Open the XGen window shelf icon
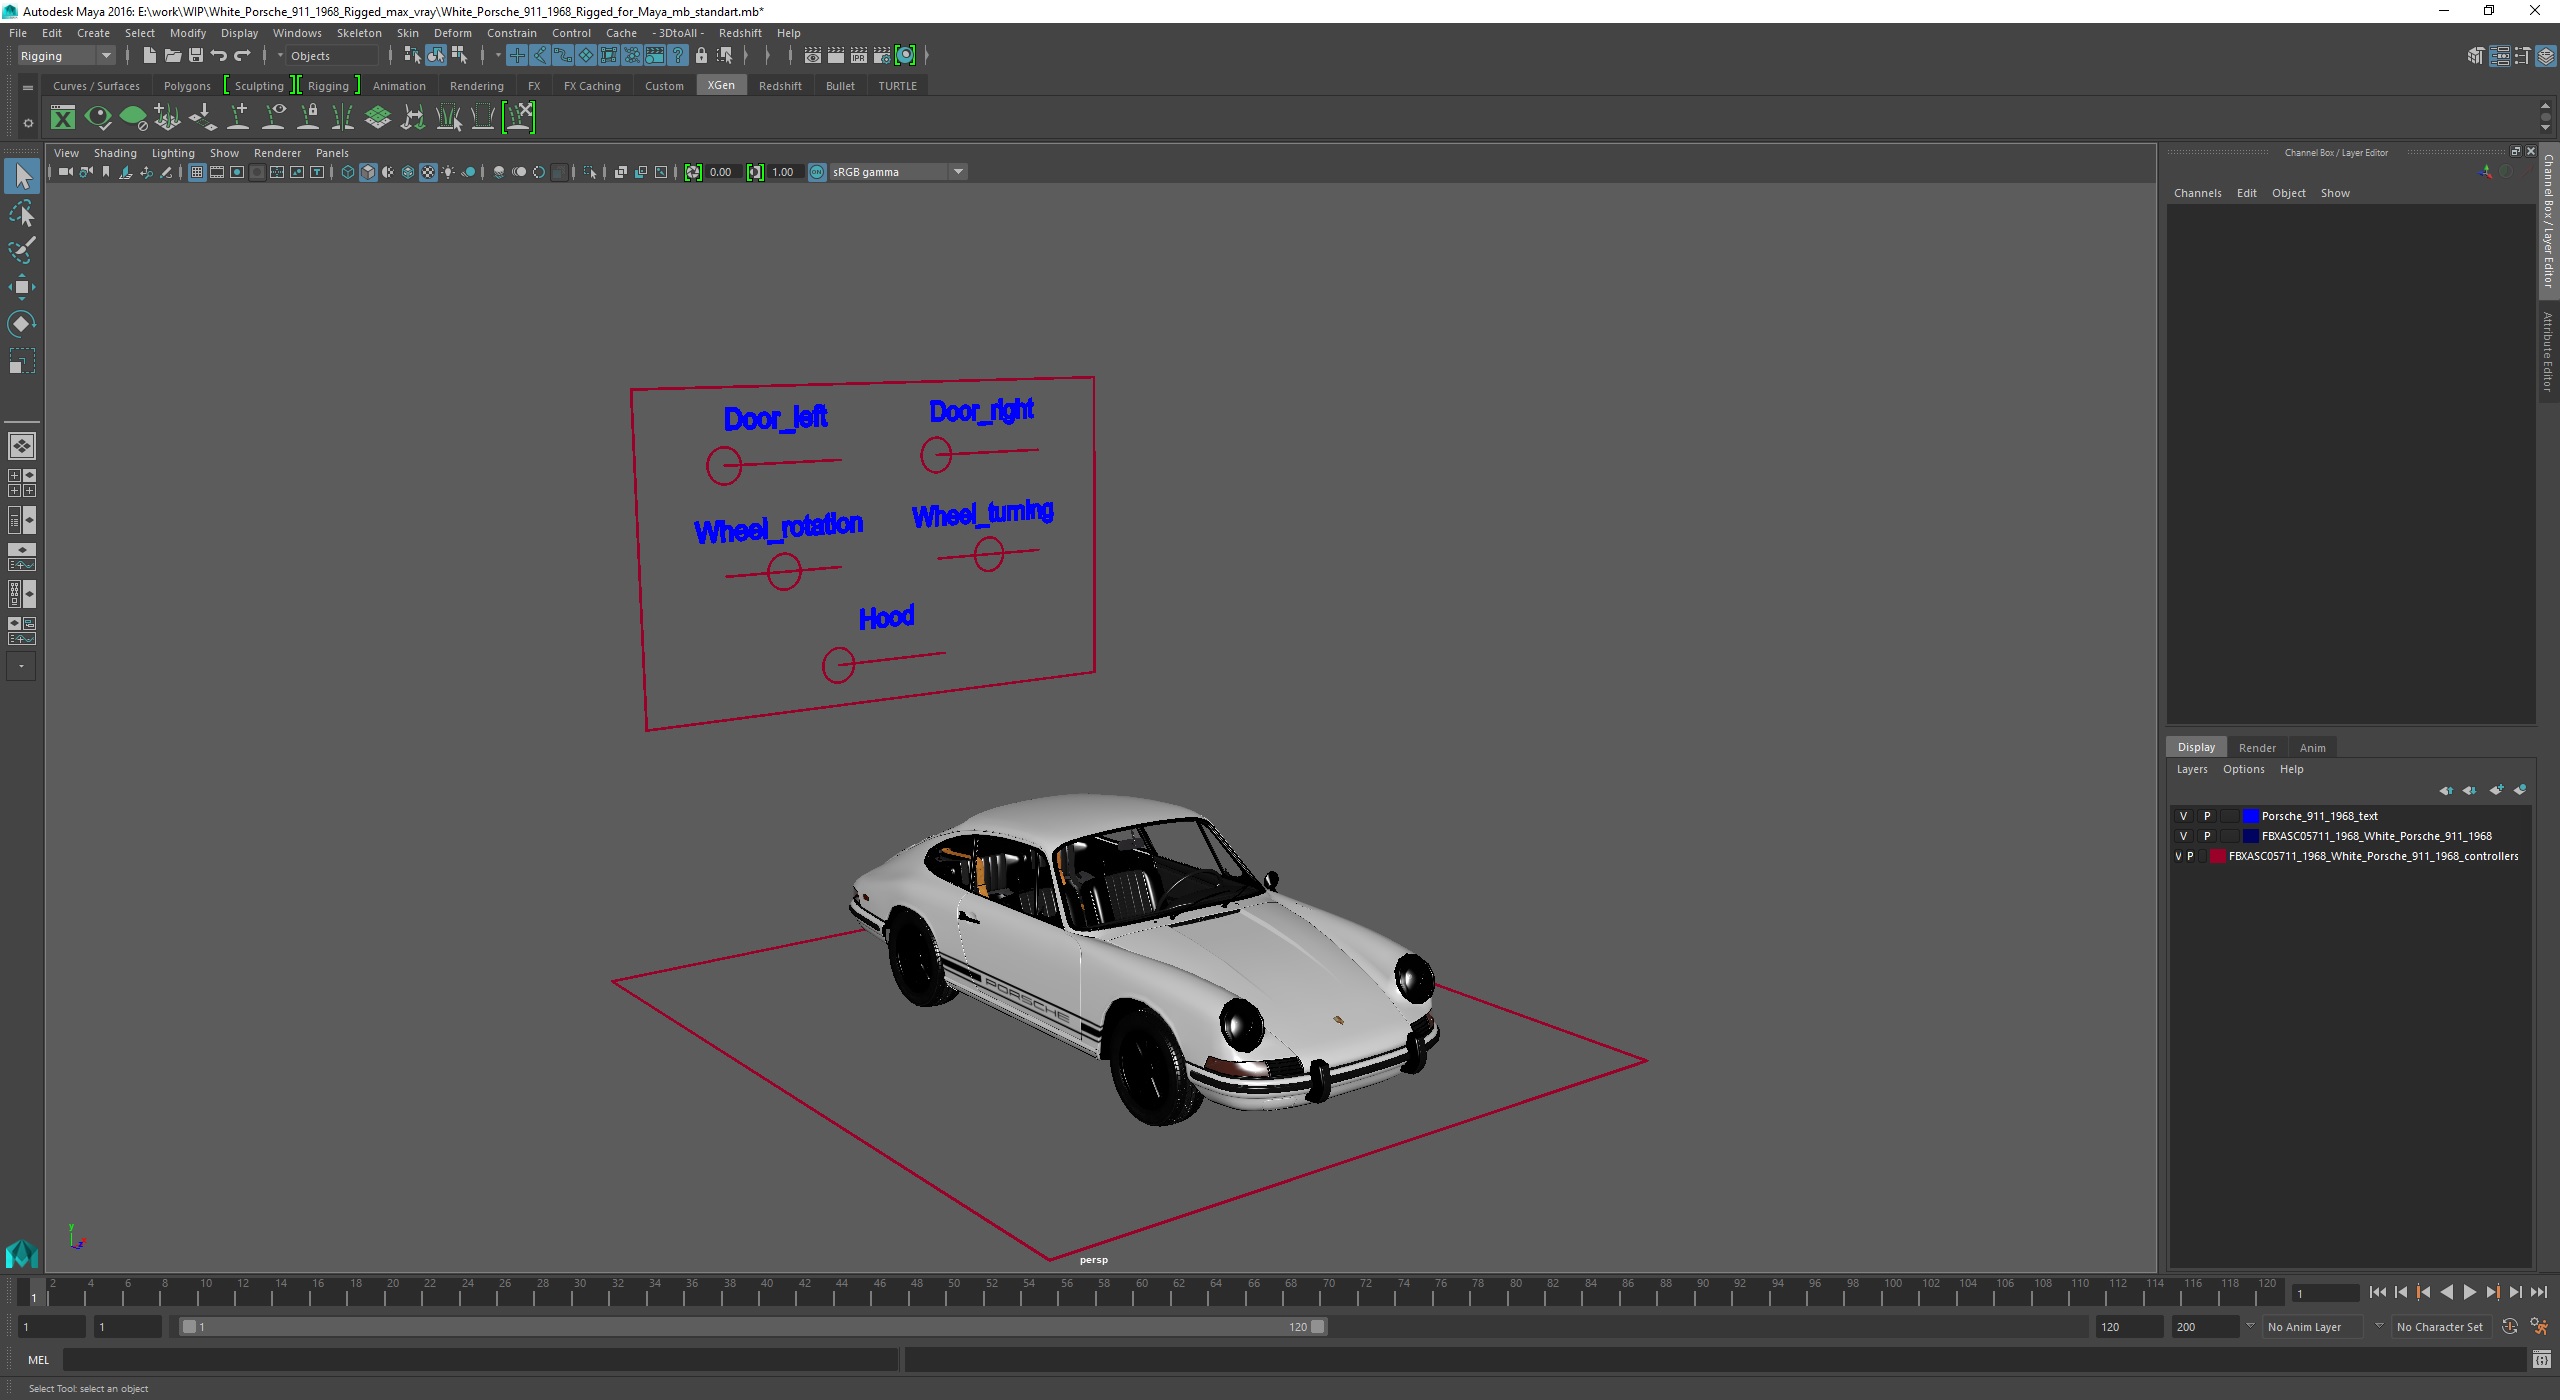 63,118
